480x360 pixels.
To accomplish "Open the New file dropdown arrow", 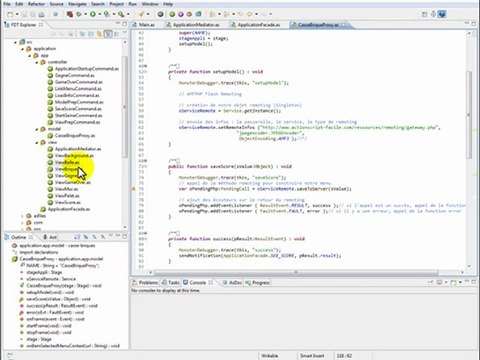I will click(x=17, y=14).
